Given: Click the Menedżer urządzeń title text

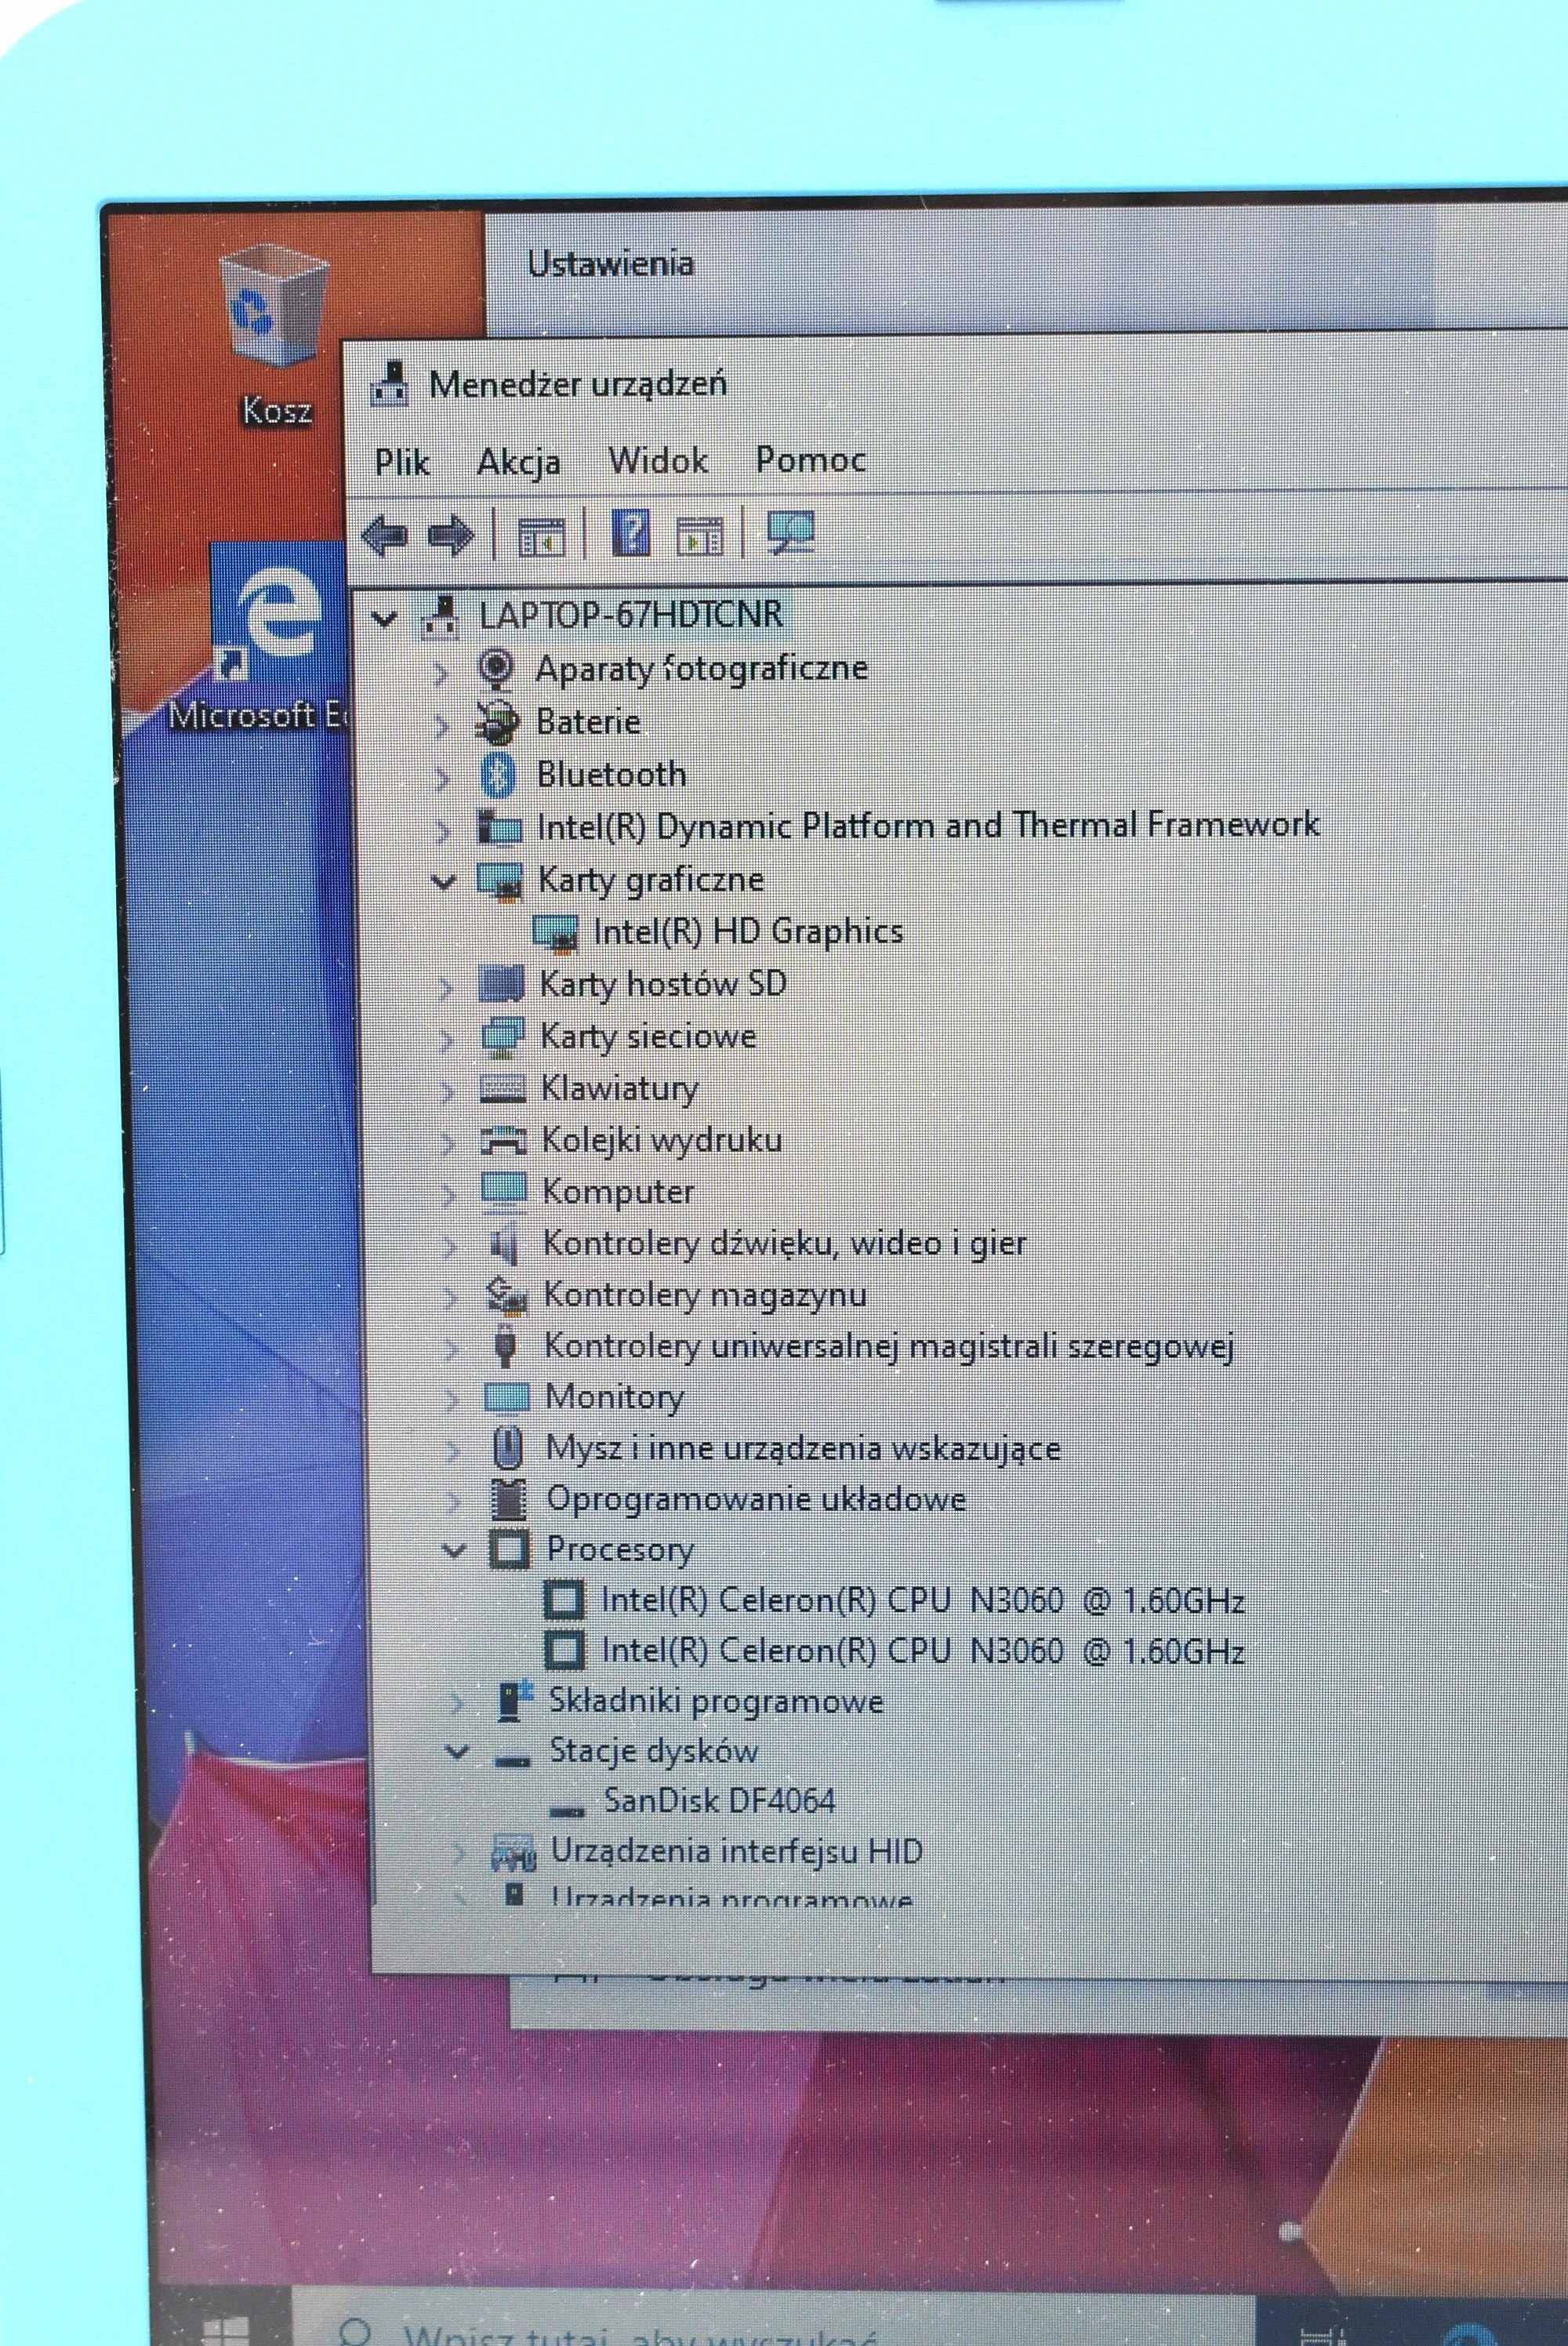Looking at the screenshot, I should click(x=578, y=384).
